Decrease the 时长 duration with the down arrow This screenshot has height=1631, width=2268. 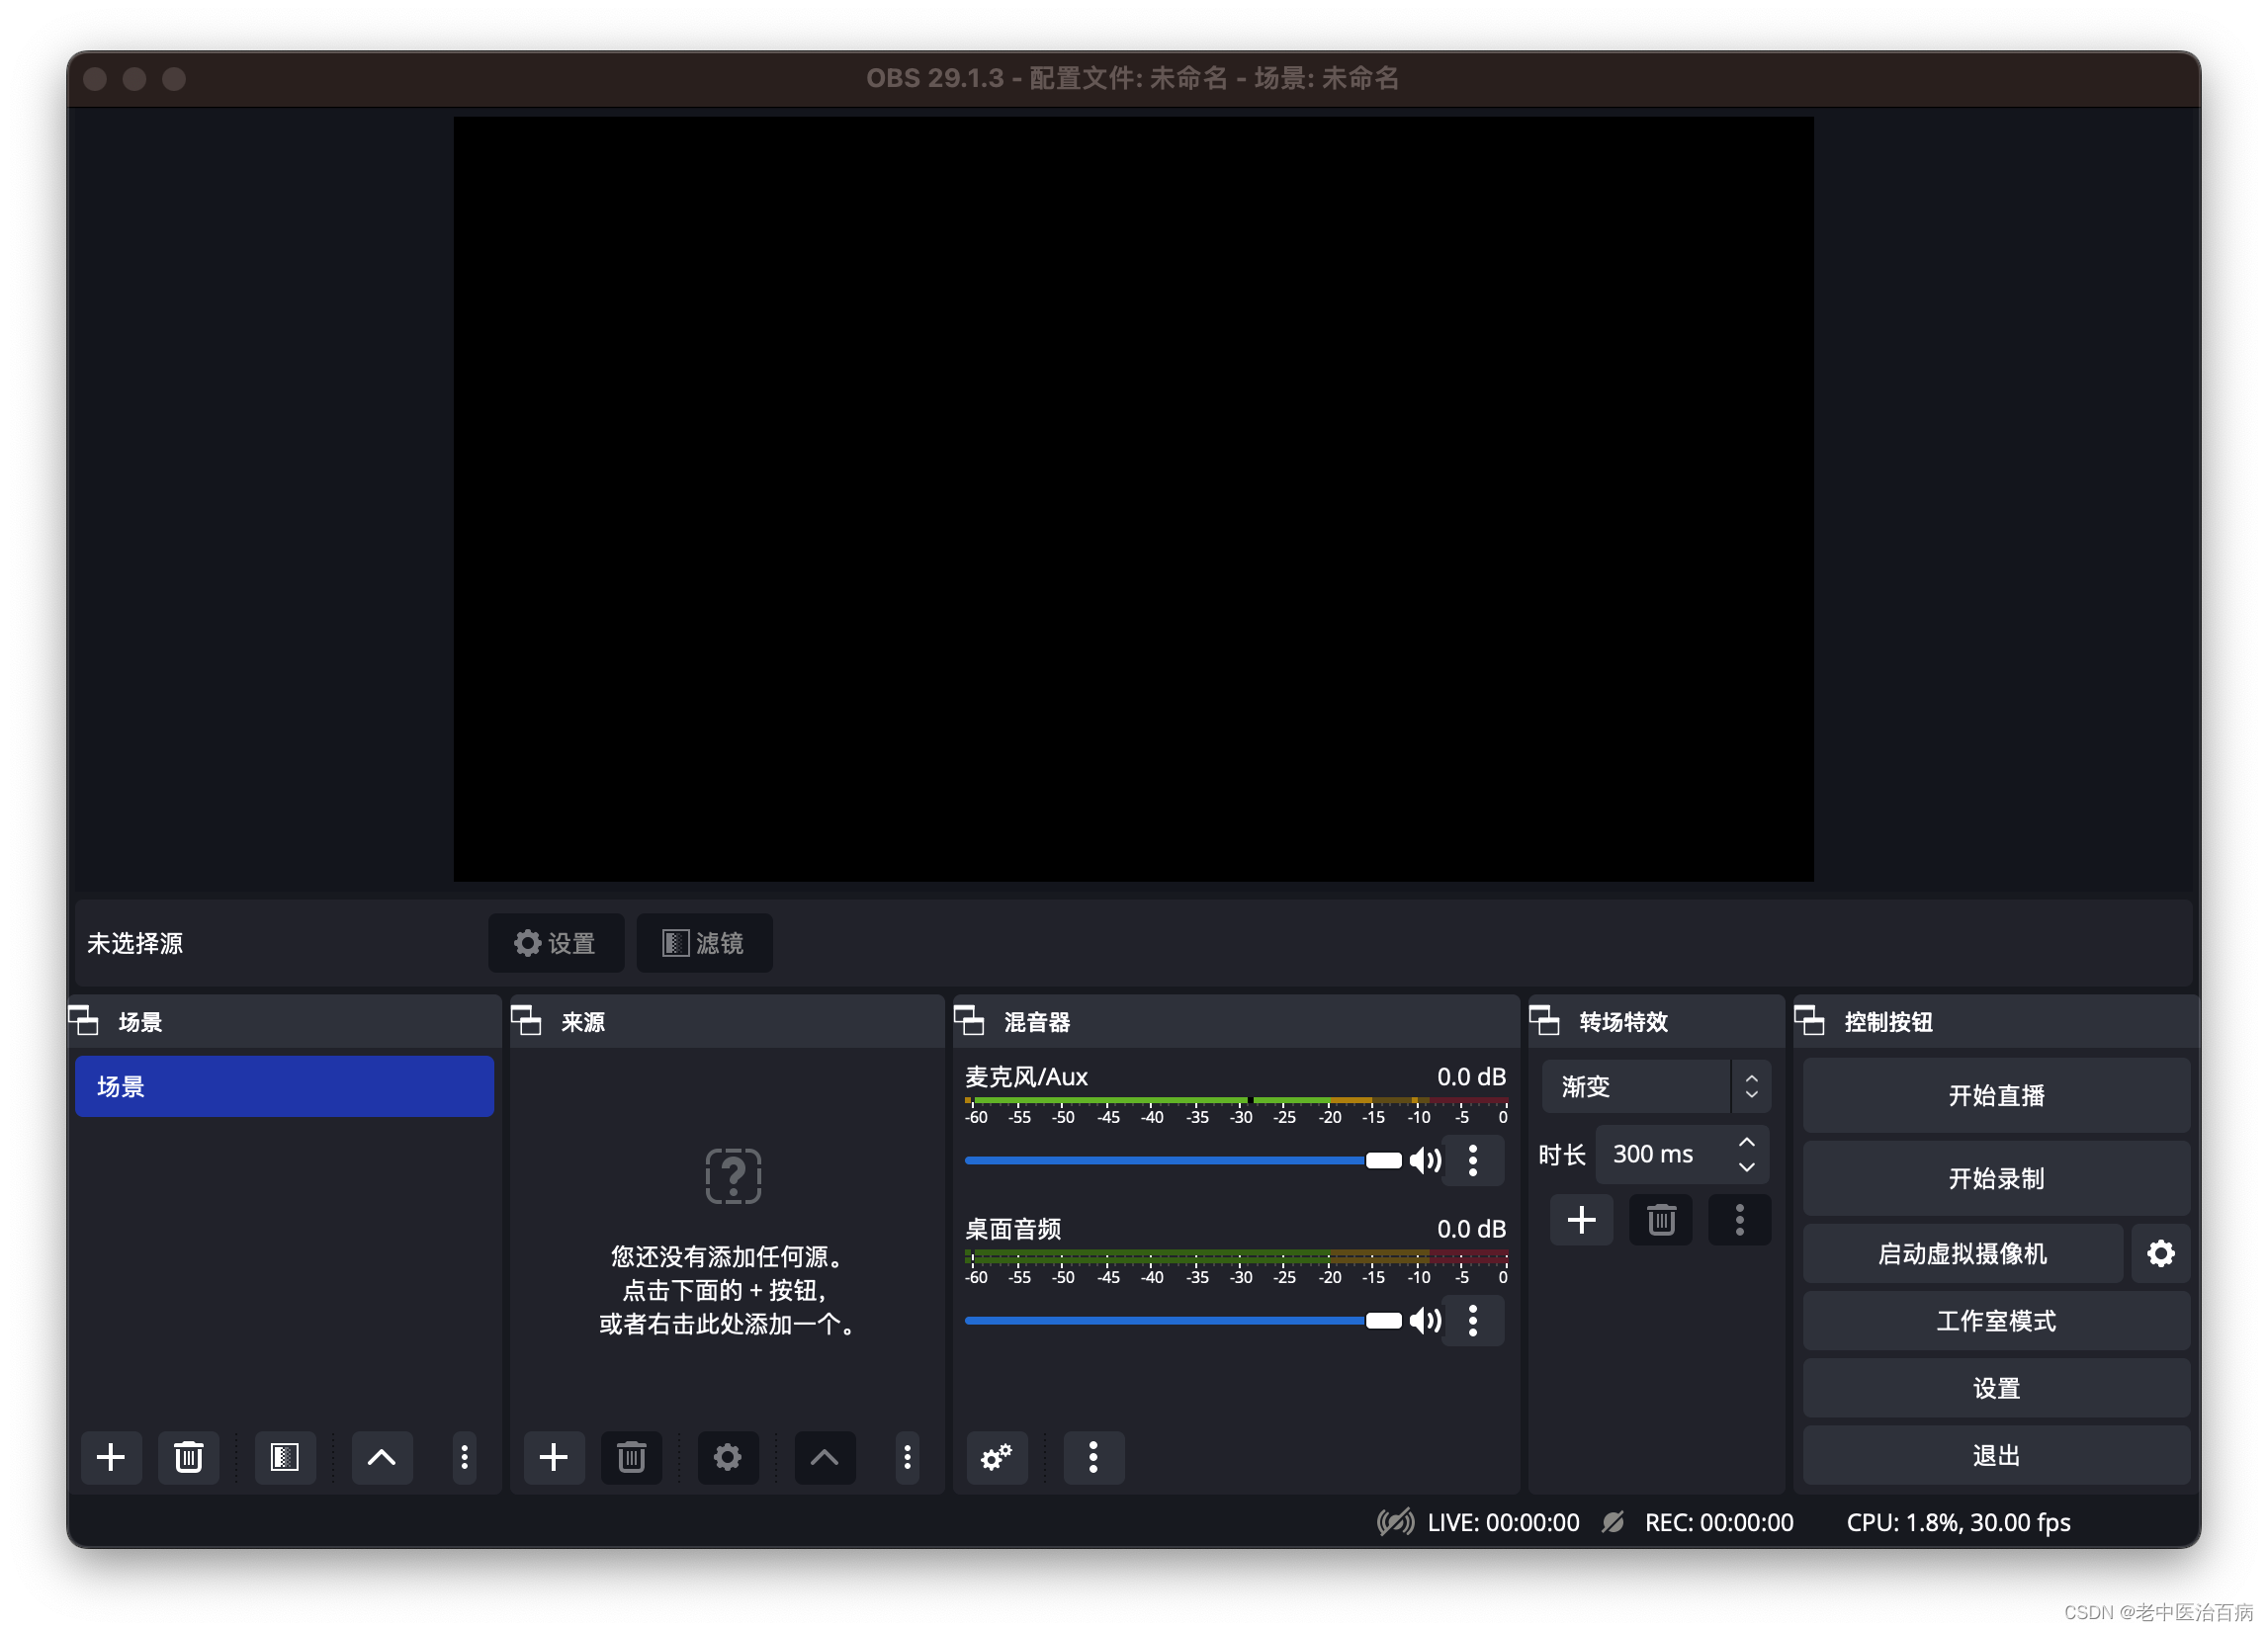1747,1167
